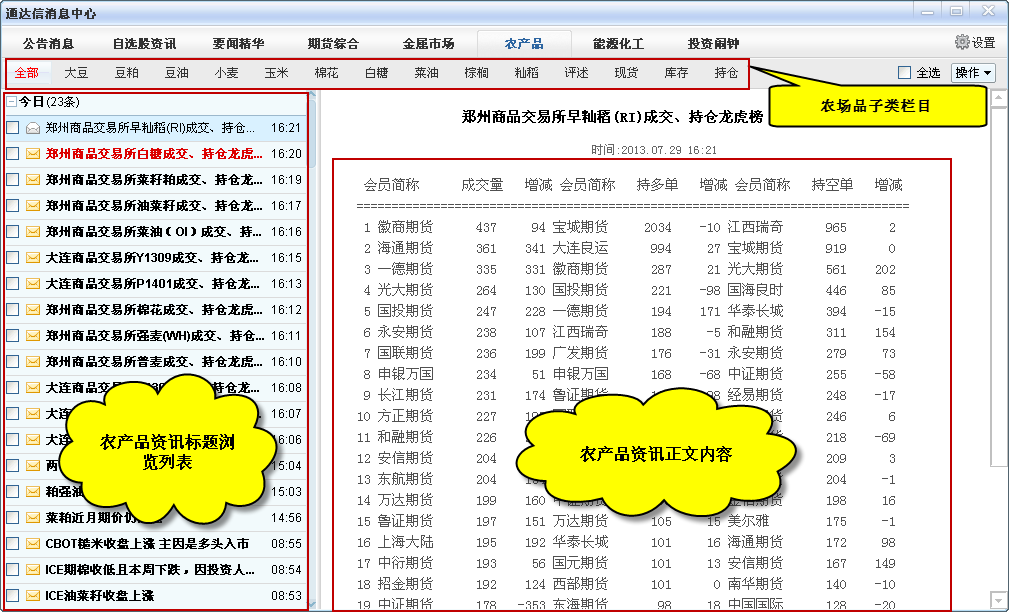Open the 操作 dropdown menu

pos(973,73)
